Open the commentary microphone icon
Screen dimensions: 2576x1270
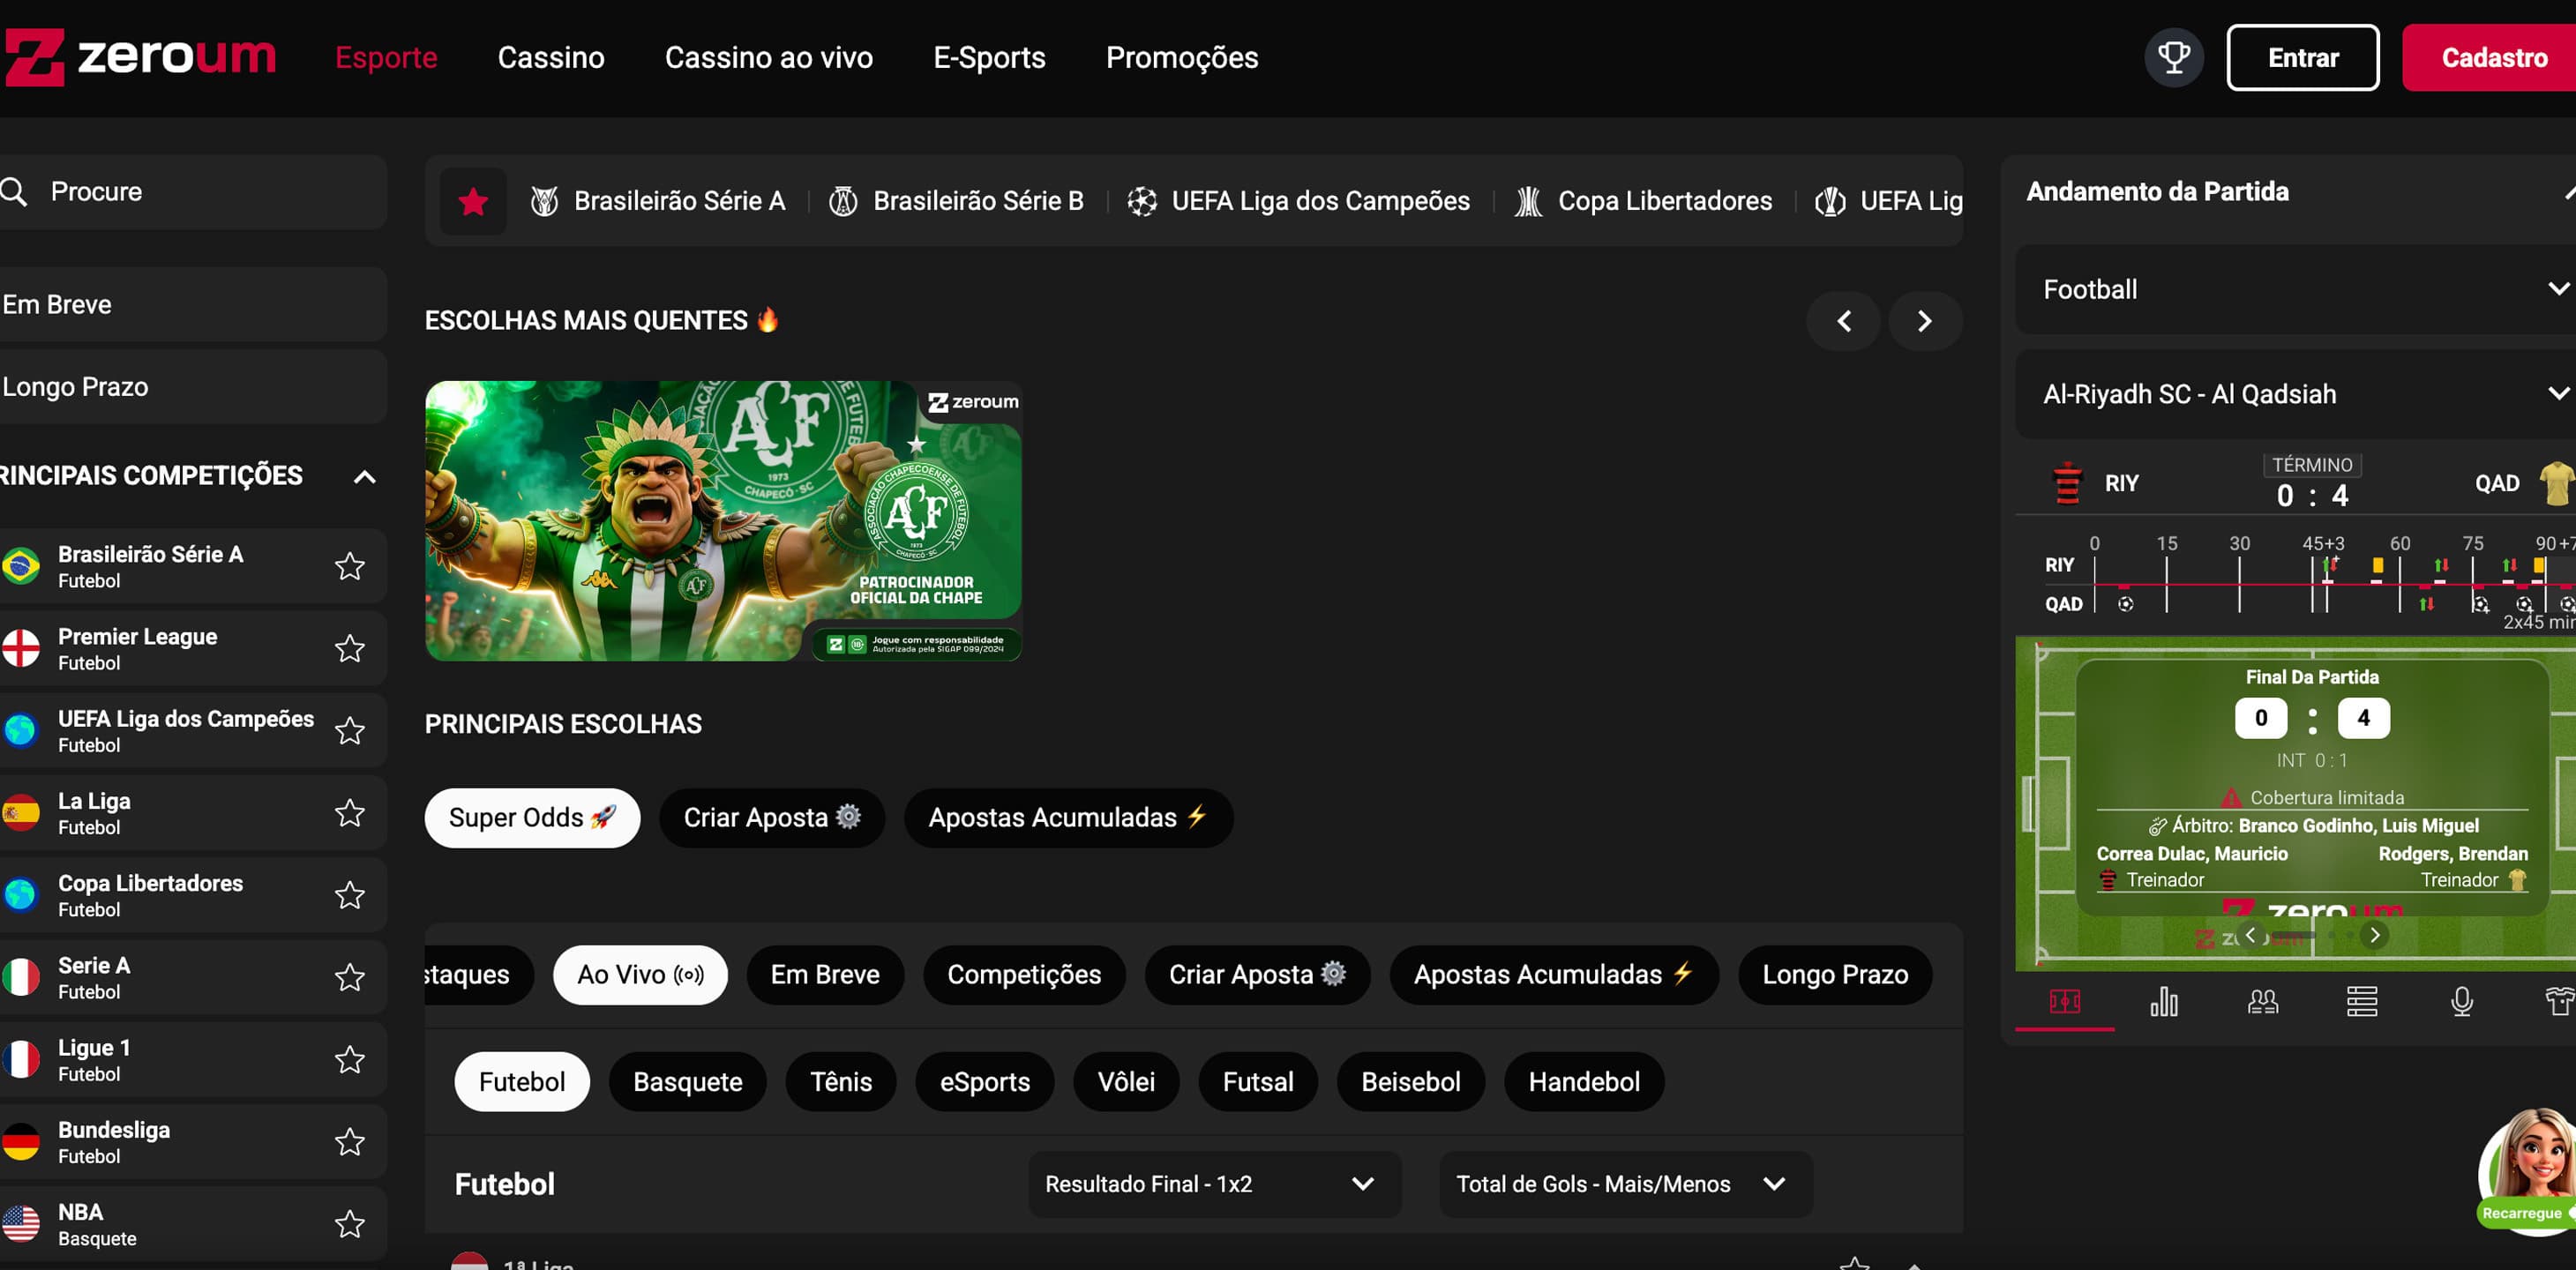[x=2462, y=1001]
